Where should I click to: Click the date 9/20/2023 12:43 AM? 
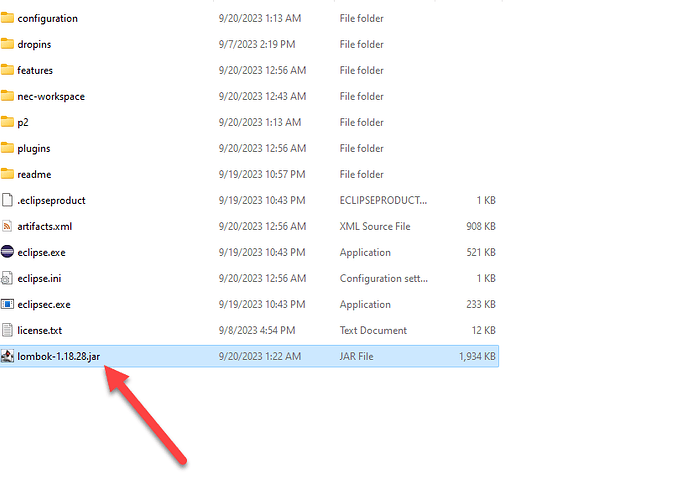262,96
